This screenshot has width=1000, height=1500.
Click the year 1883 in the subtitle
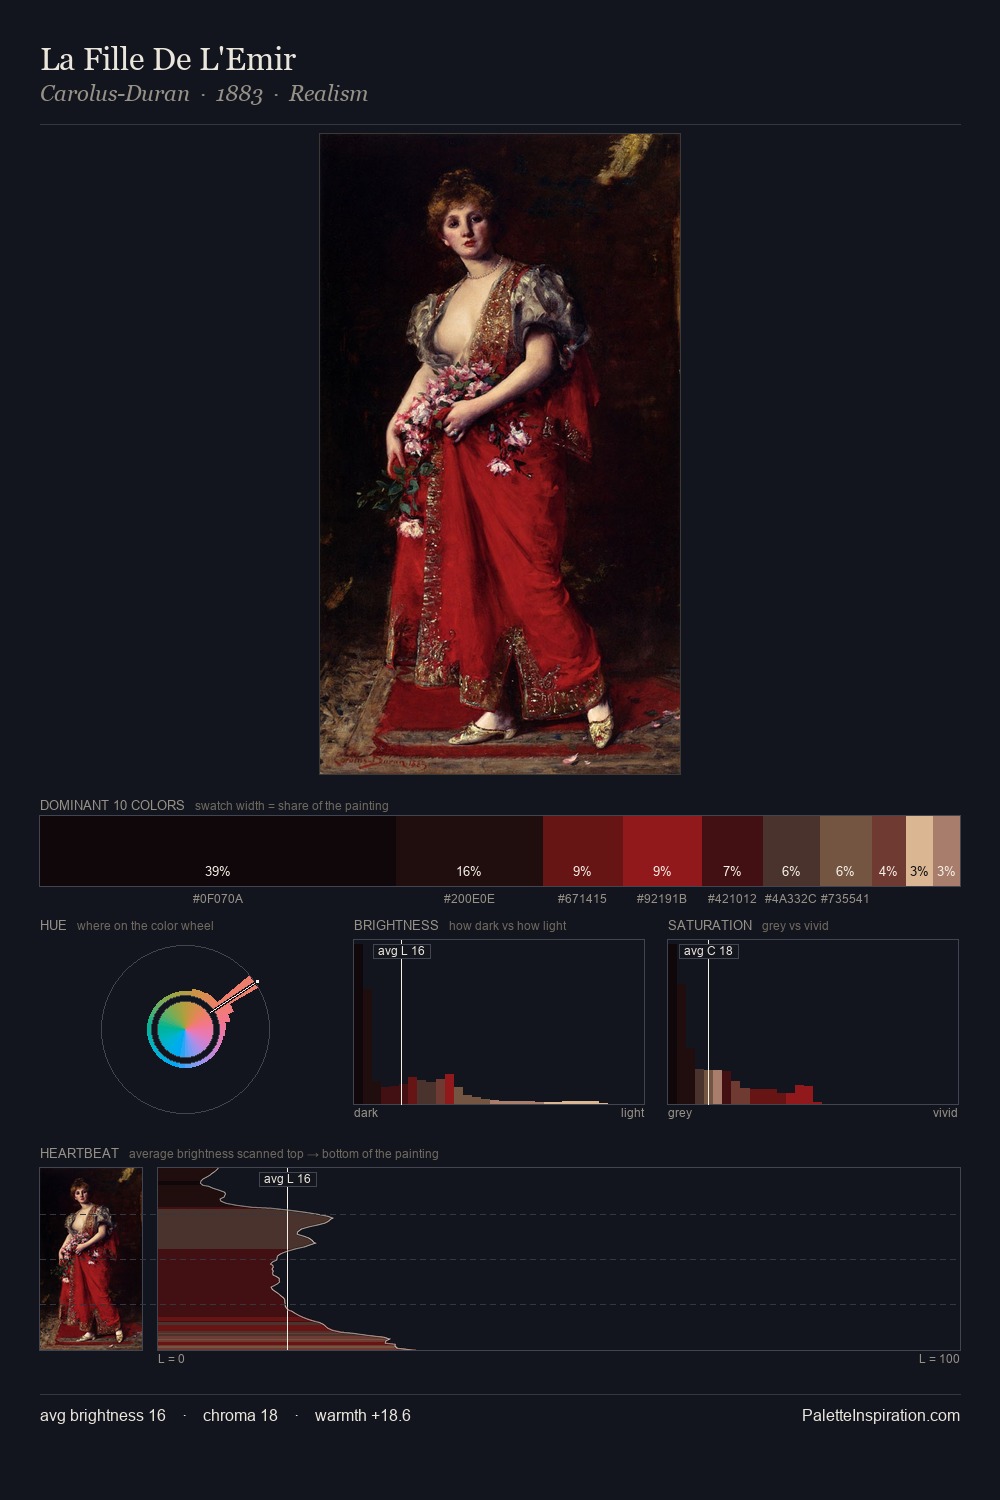pyautogui.click(x=239, y=94)
